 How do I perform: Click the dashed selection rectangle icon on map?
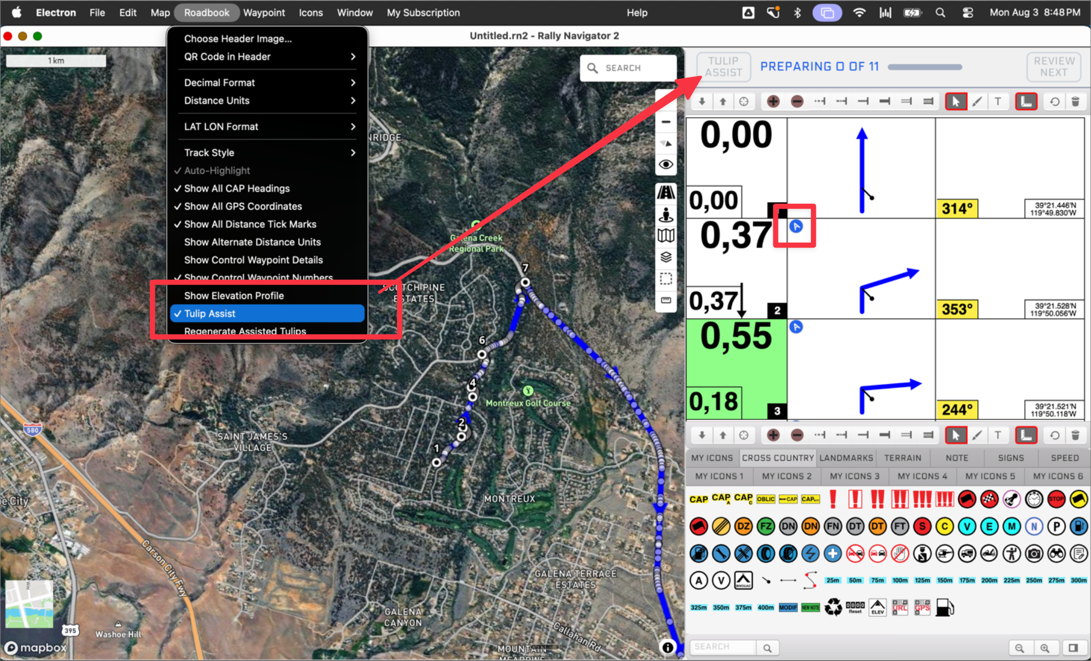666,279
